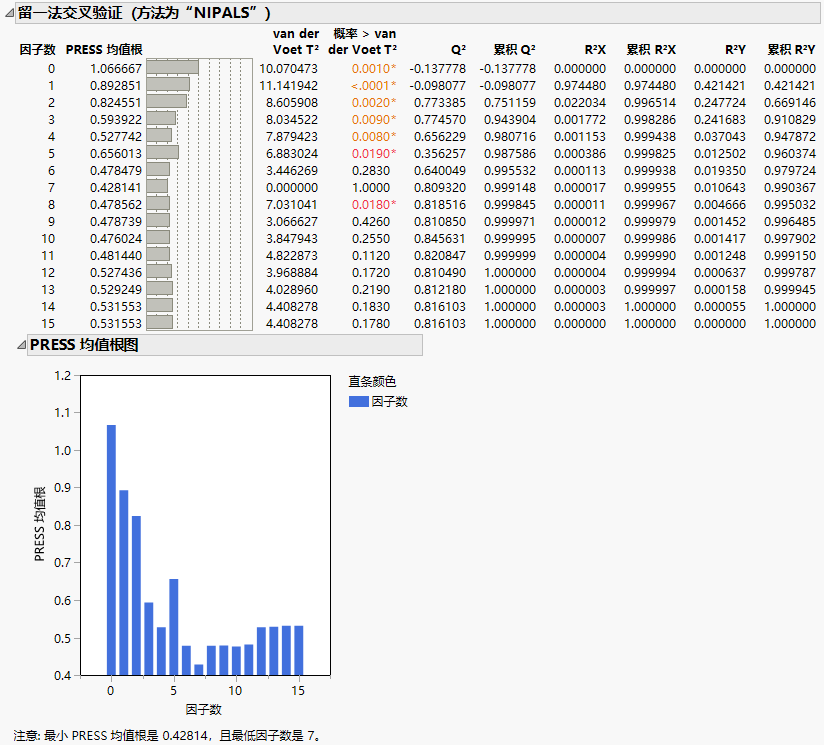Click the 累积 Q² column header
The width and height of the screenshot is (824, 745).
click(x=514, y=49)
